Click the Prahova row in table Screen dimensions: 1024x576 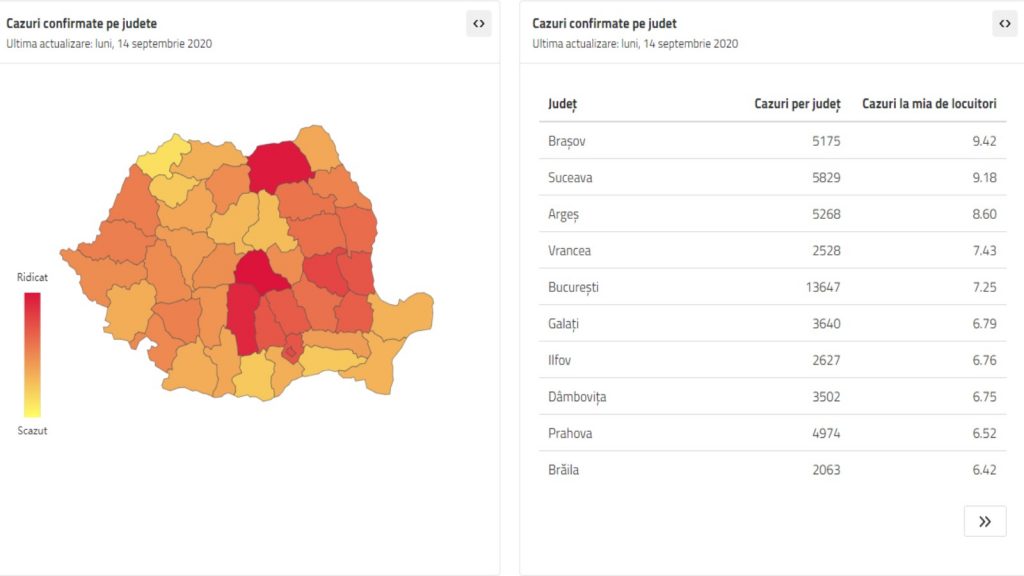pos(772,433)
